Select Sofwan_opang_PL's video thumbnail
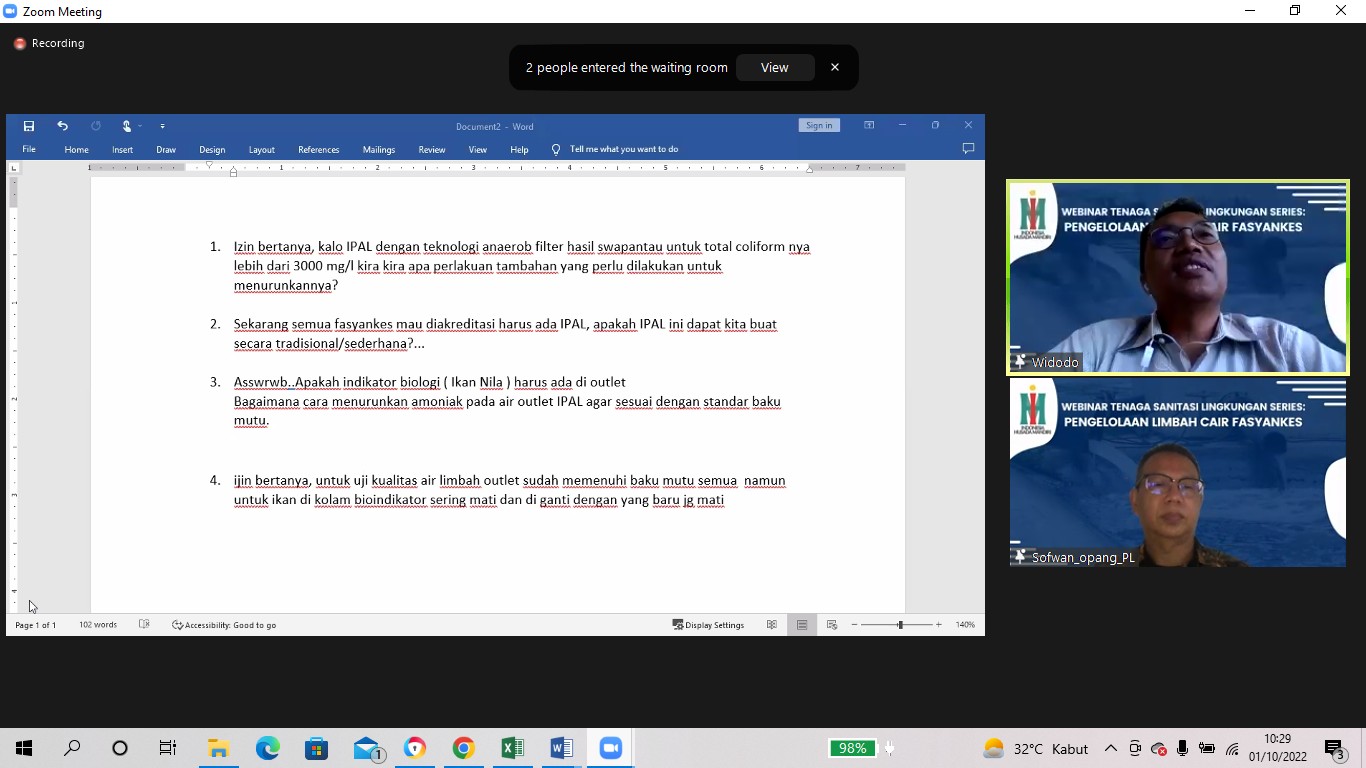1366x768 pixels. click(x=1178, y=473)
